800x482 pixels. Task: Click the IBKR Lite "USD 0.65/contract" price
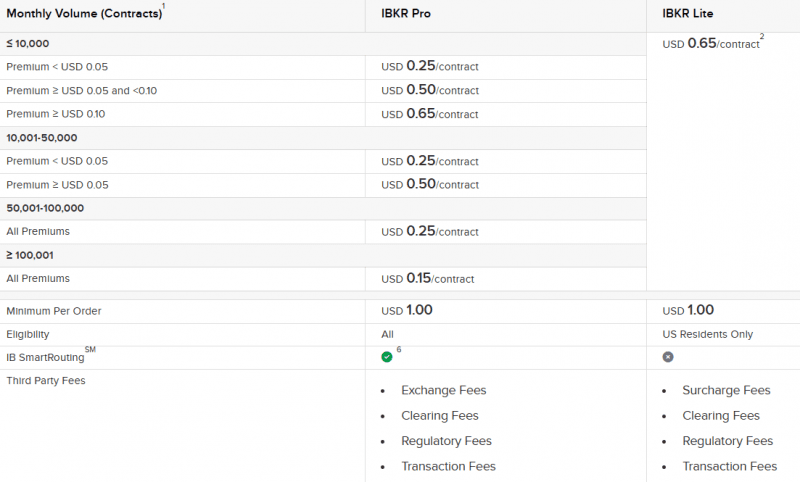(x=711, y=43)
